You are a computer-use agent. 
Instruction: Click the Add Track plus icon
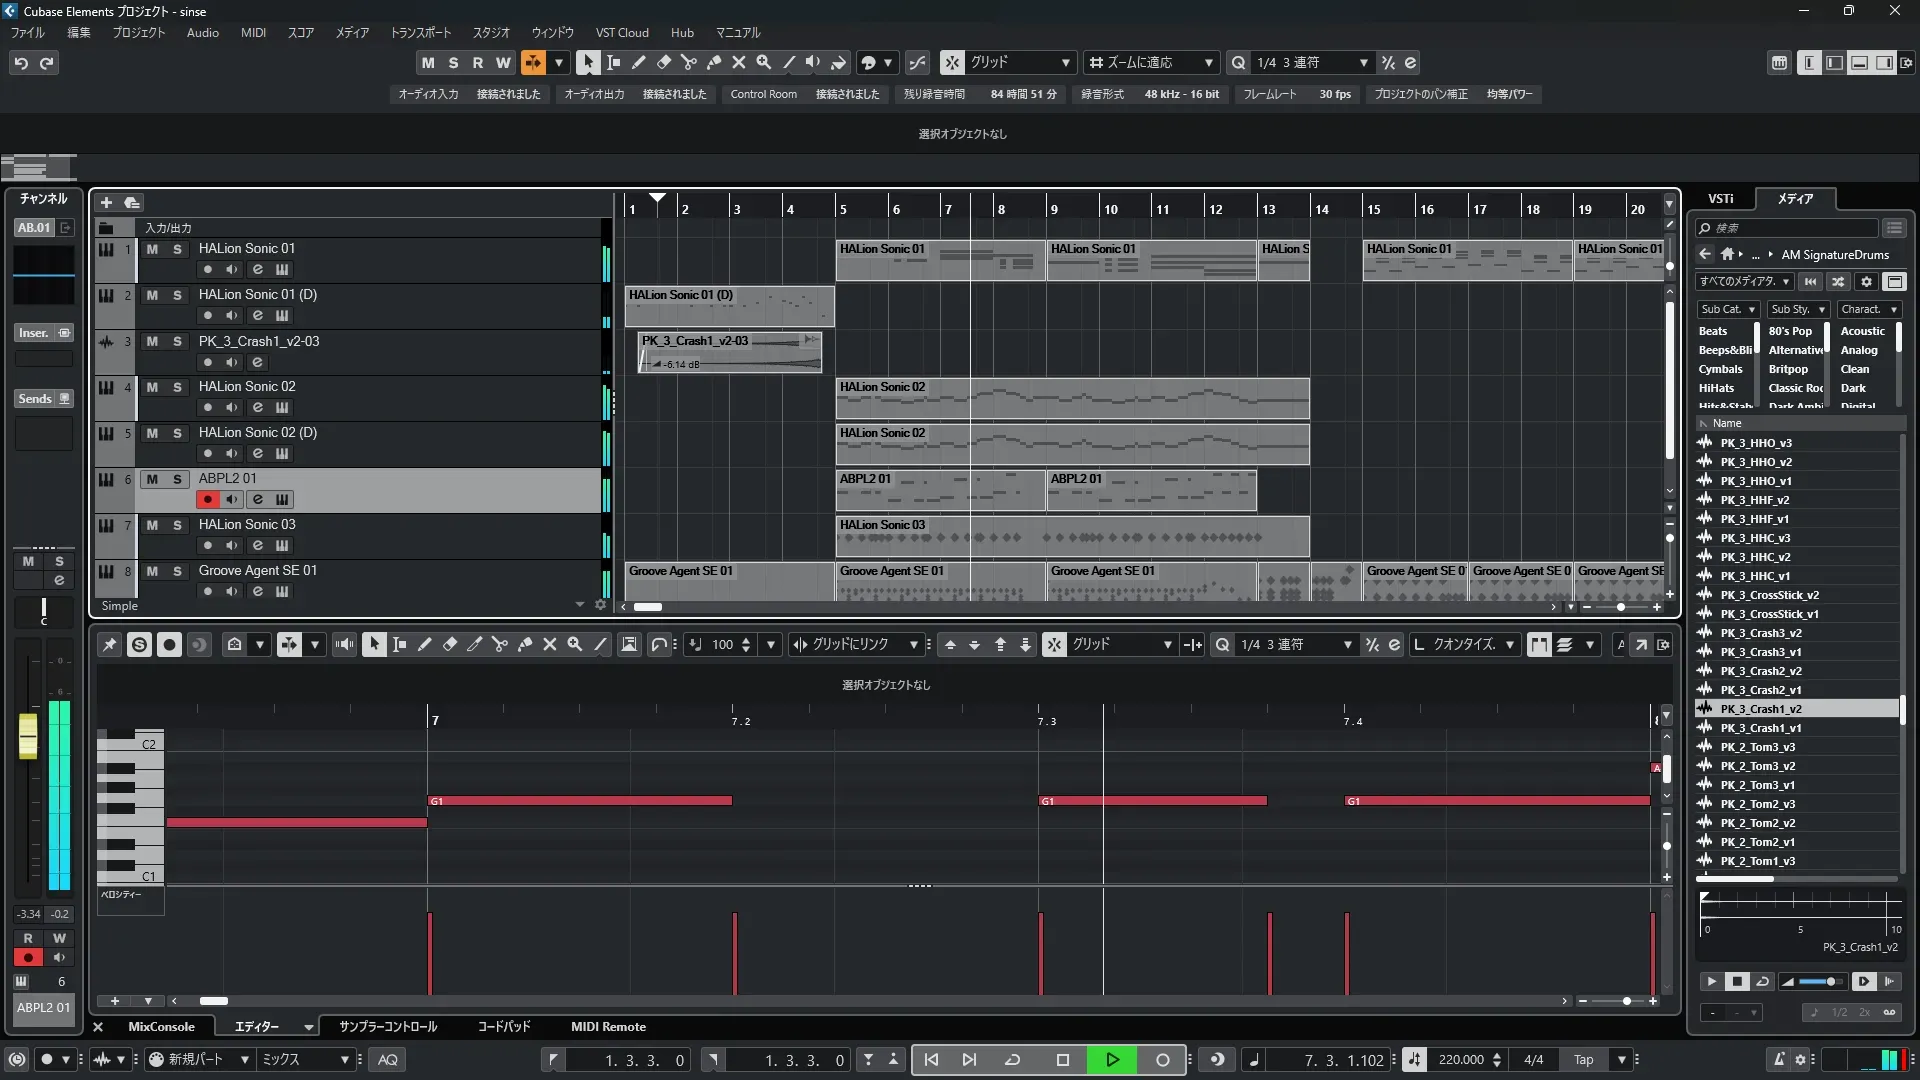pos(106,203)
